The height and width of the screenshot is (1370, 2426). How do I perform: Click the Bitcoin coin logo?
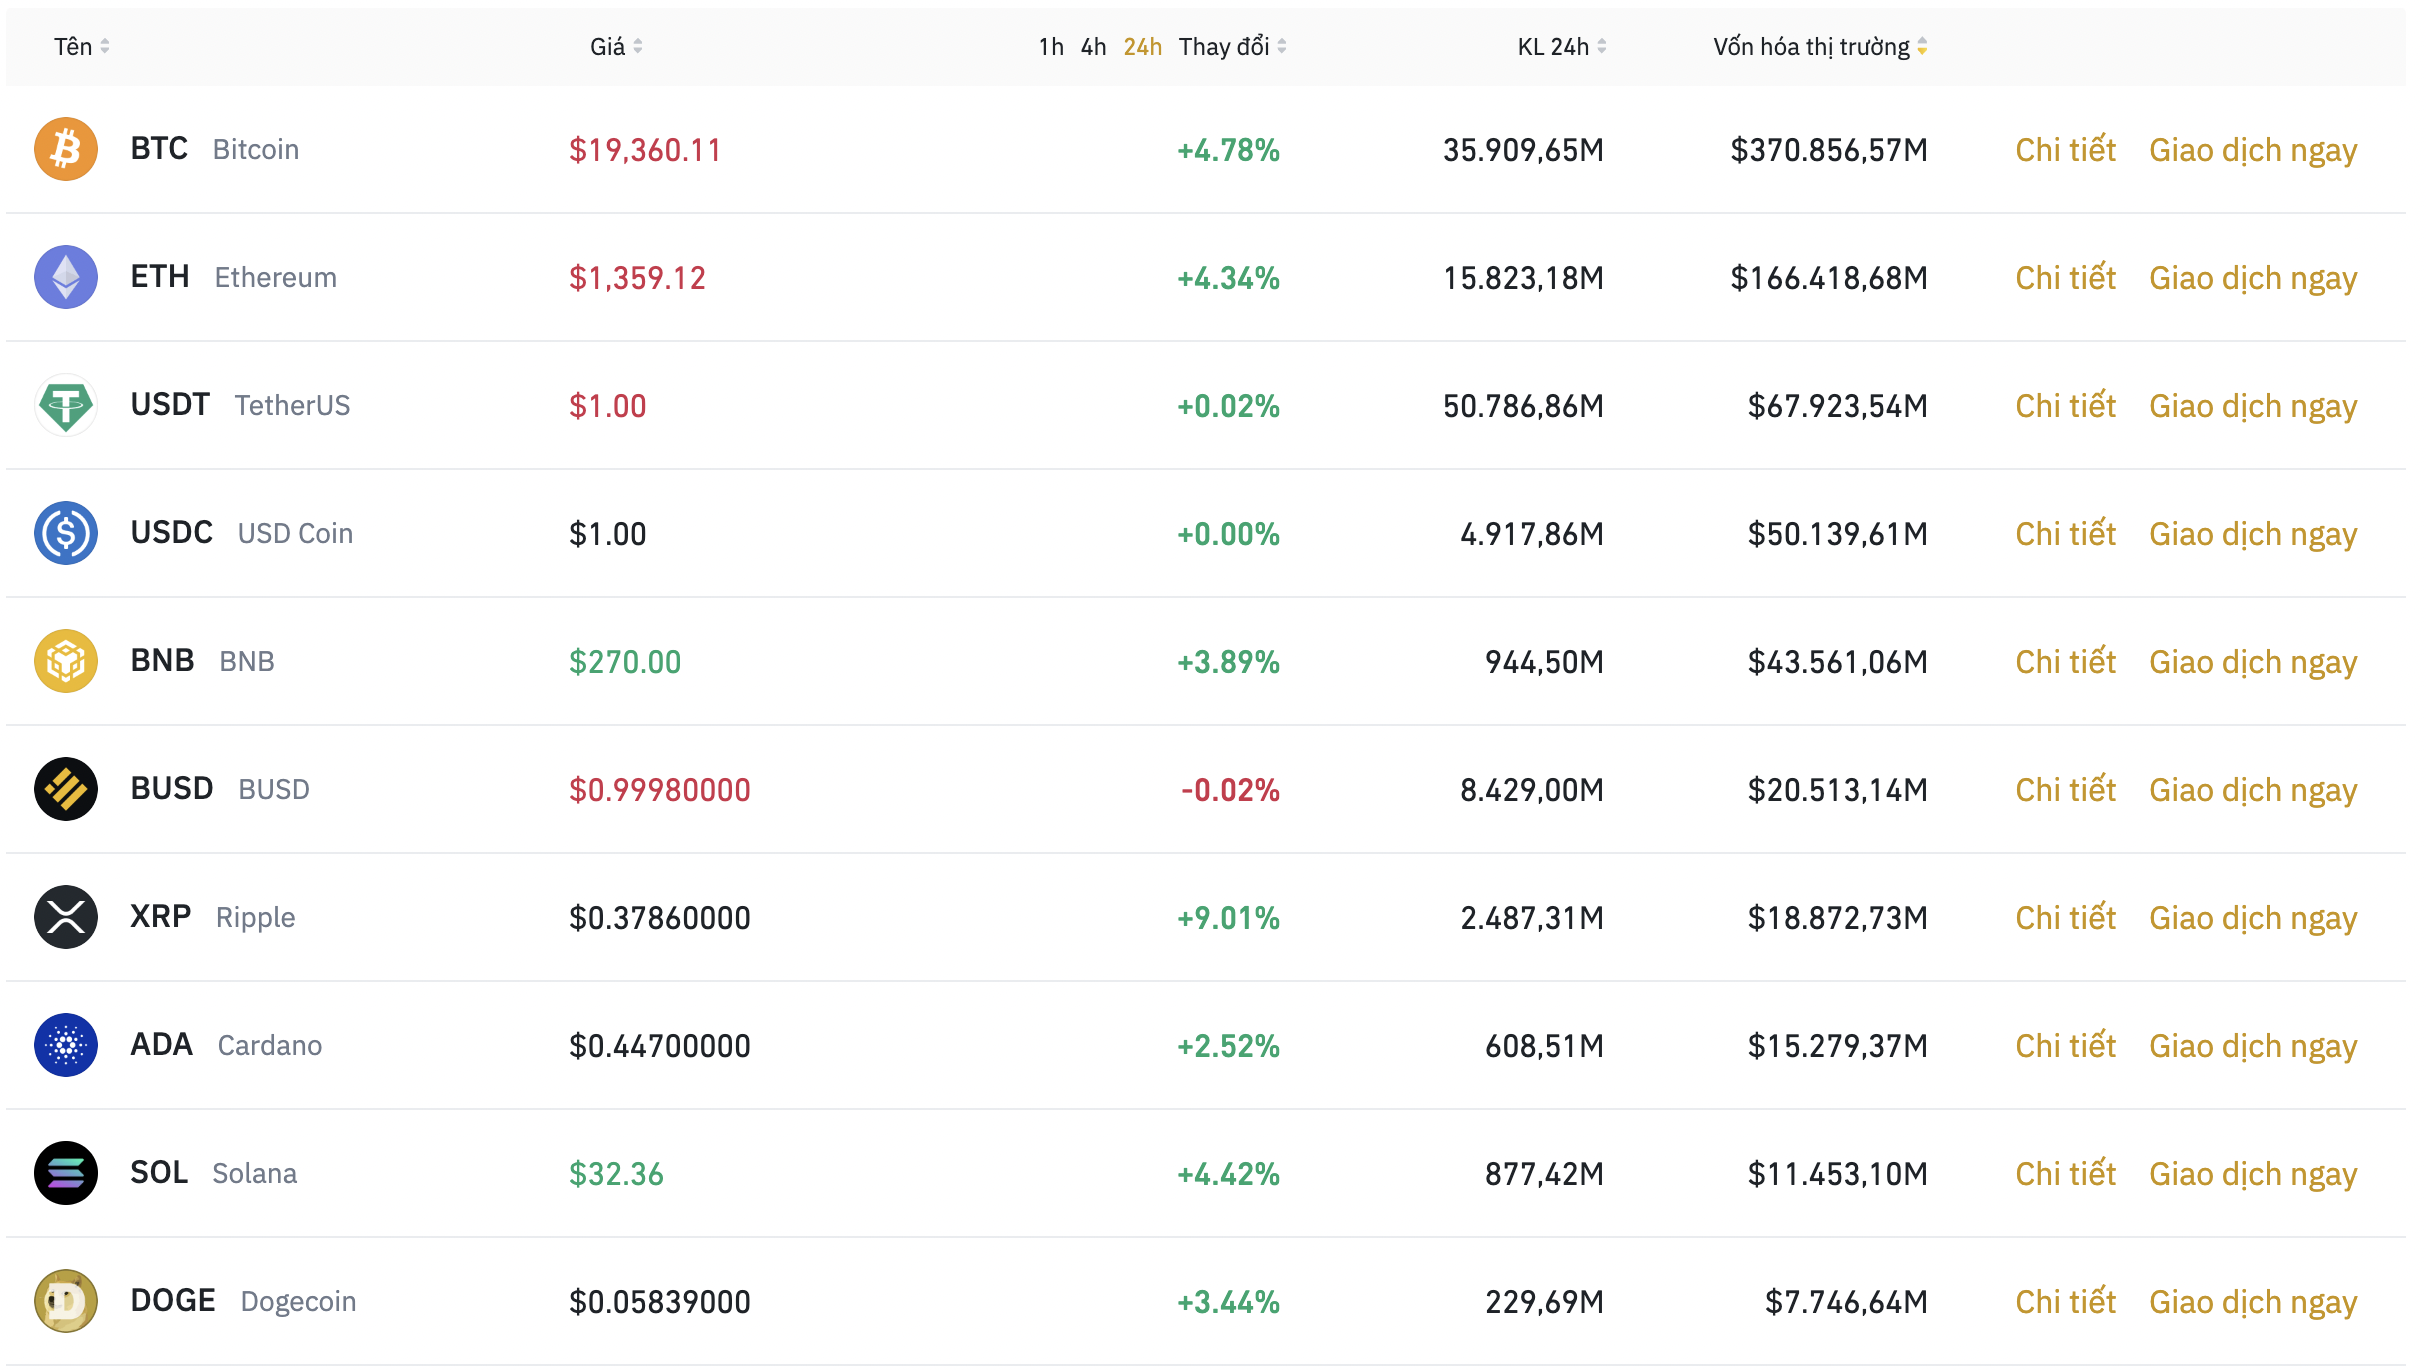(66, 149)
